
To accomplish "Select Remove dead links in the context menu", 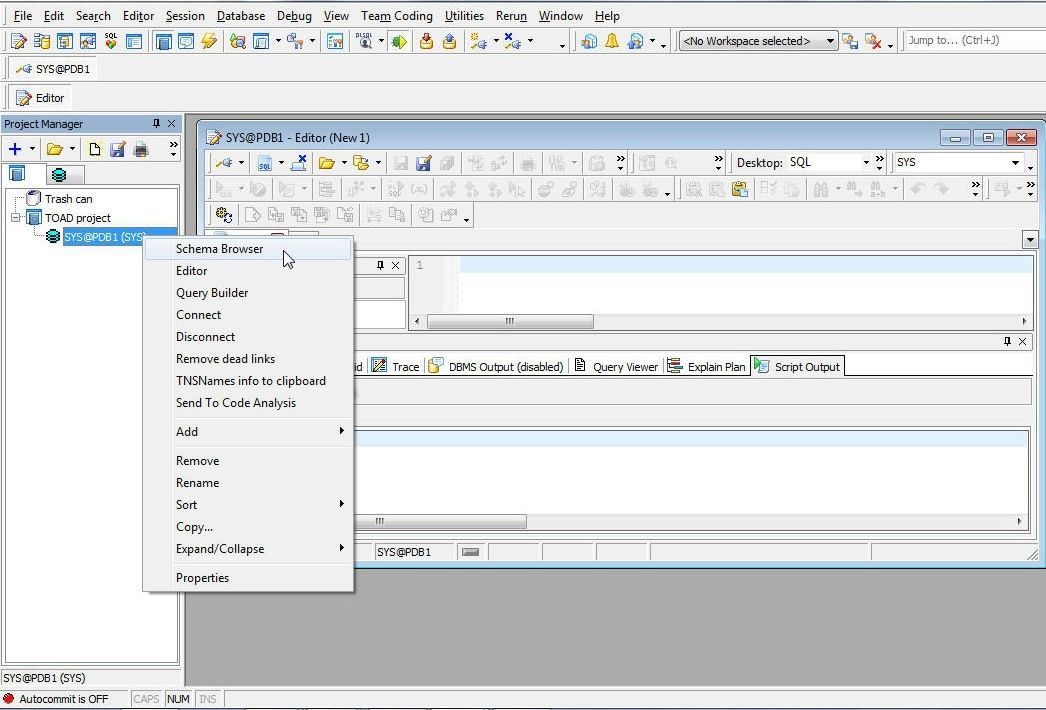I will tap(247, 359).
